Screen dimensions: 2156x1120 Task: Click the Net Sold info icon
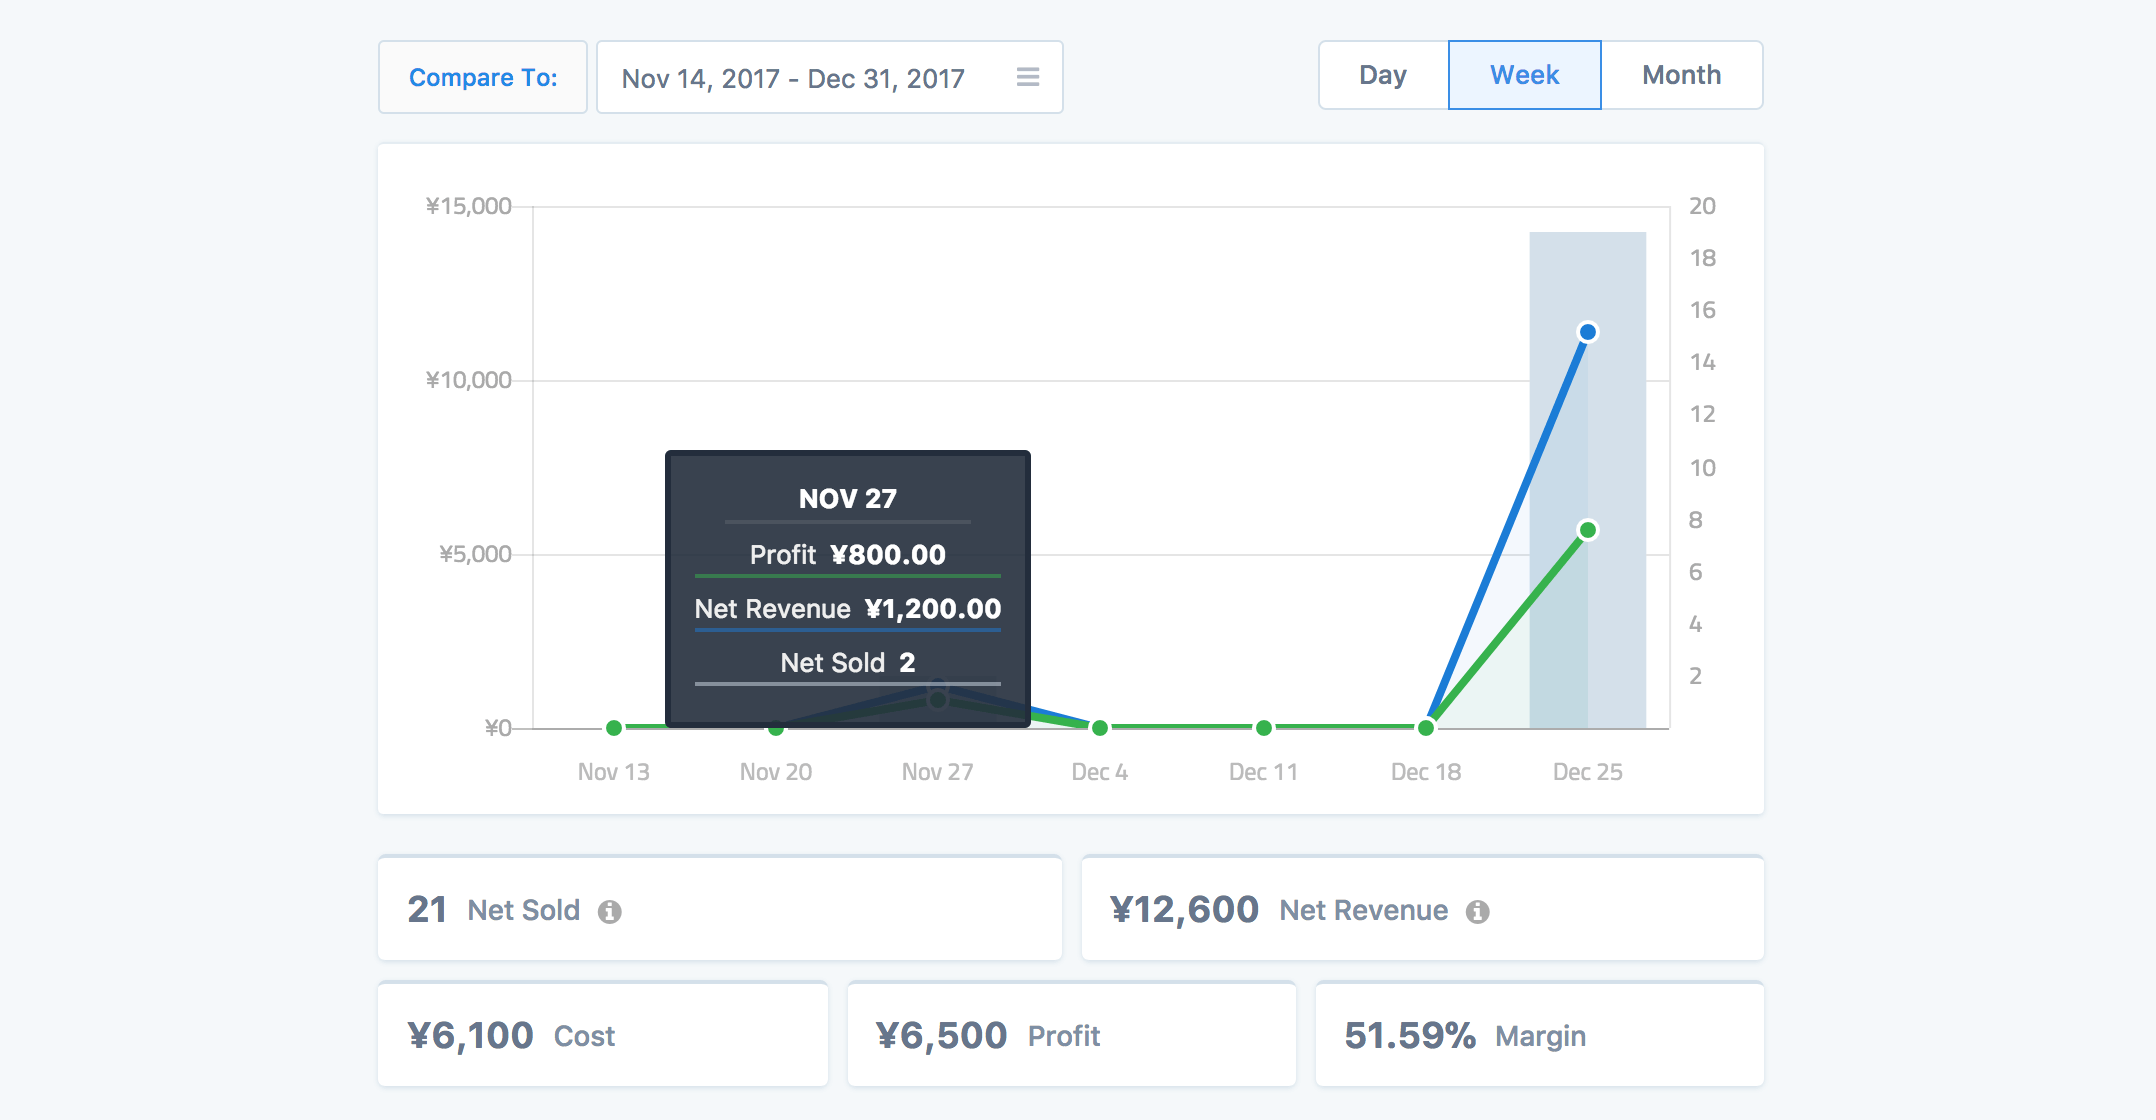609,912
